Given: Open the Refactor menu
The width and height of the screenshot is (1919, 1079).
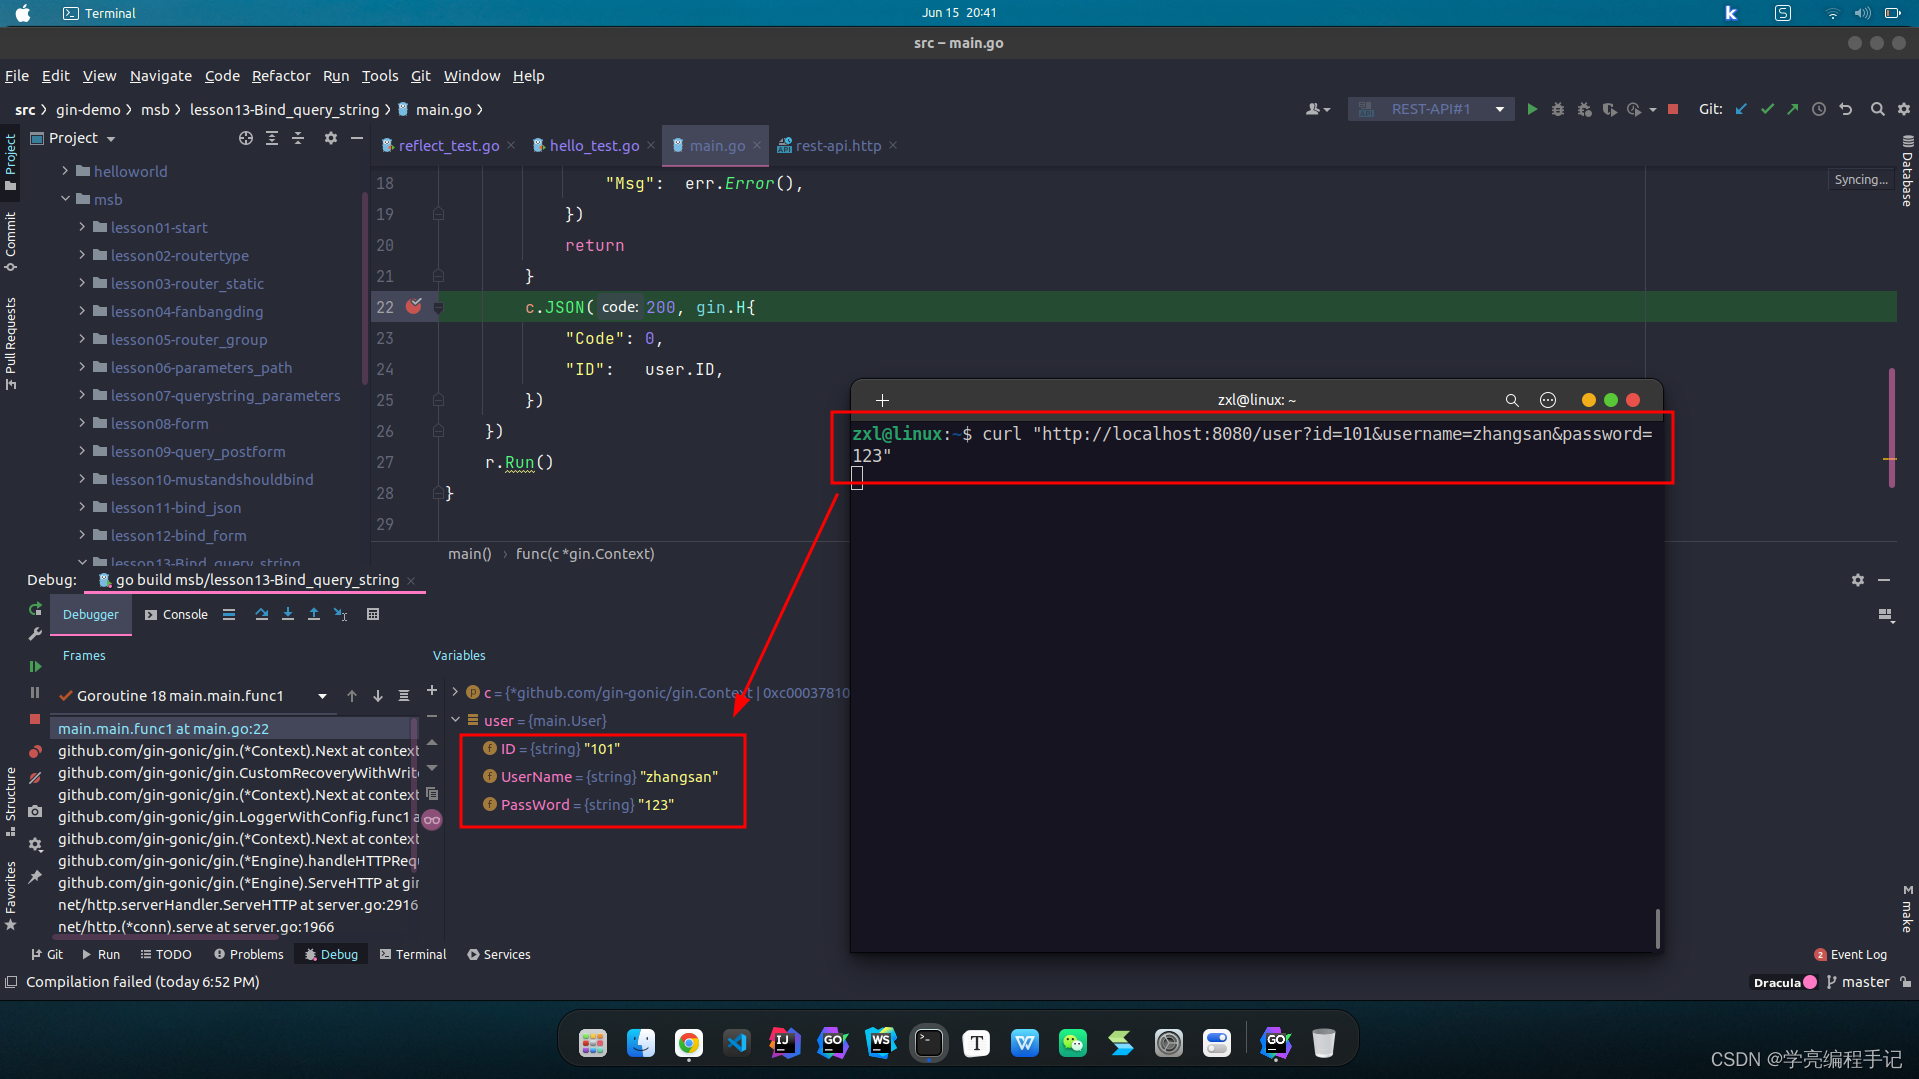Looking at the screenshot, I should click(281, 76).
